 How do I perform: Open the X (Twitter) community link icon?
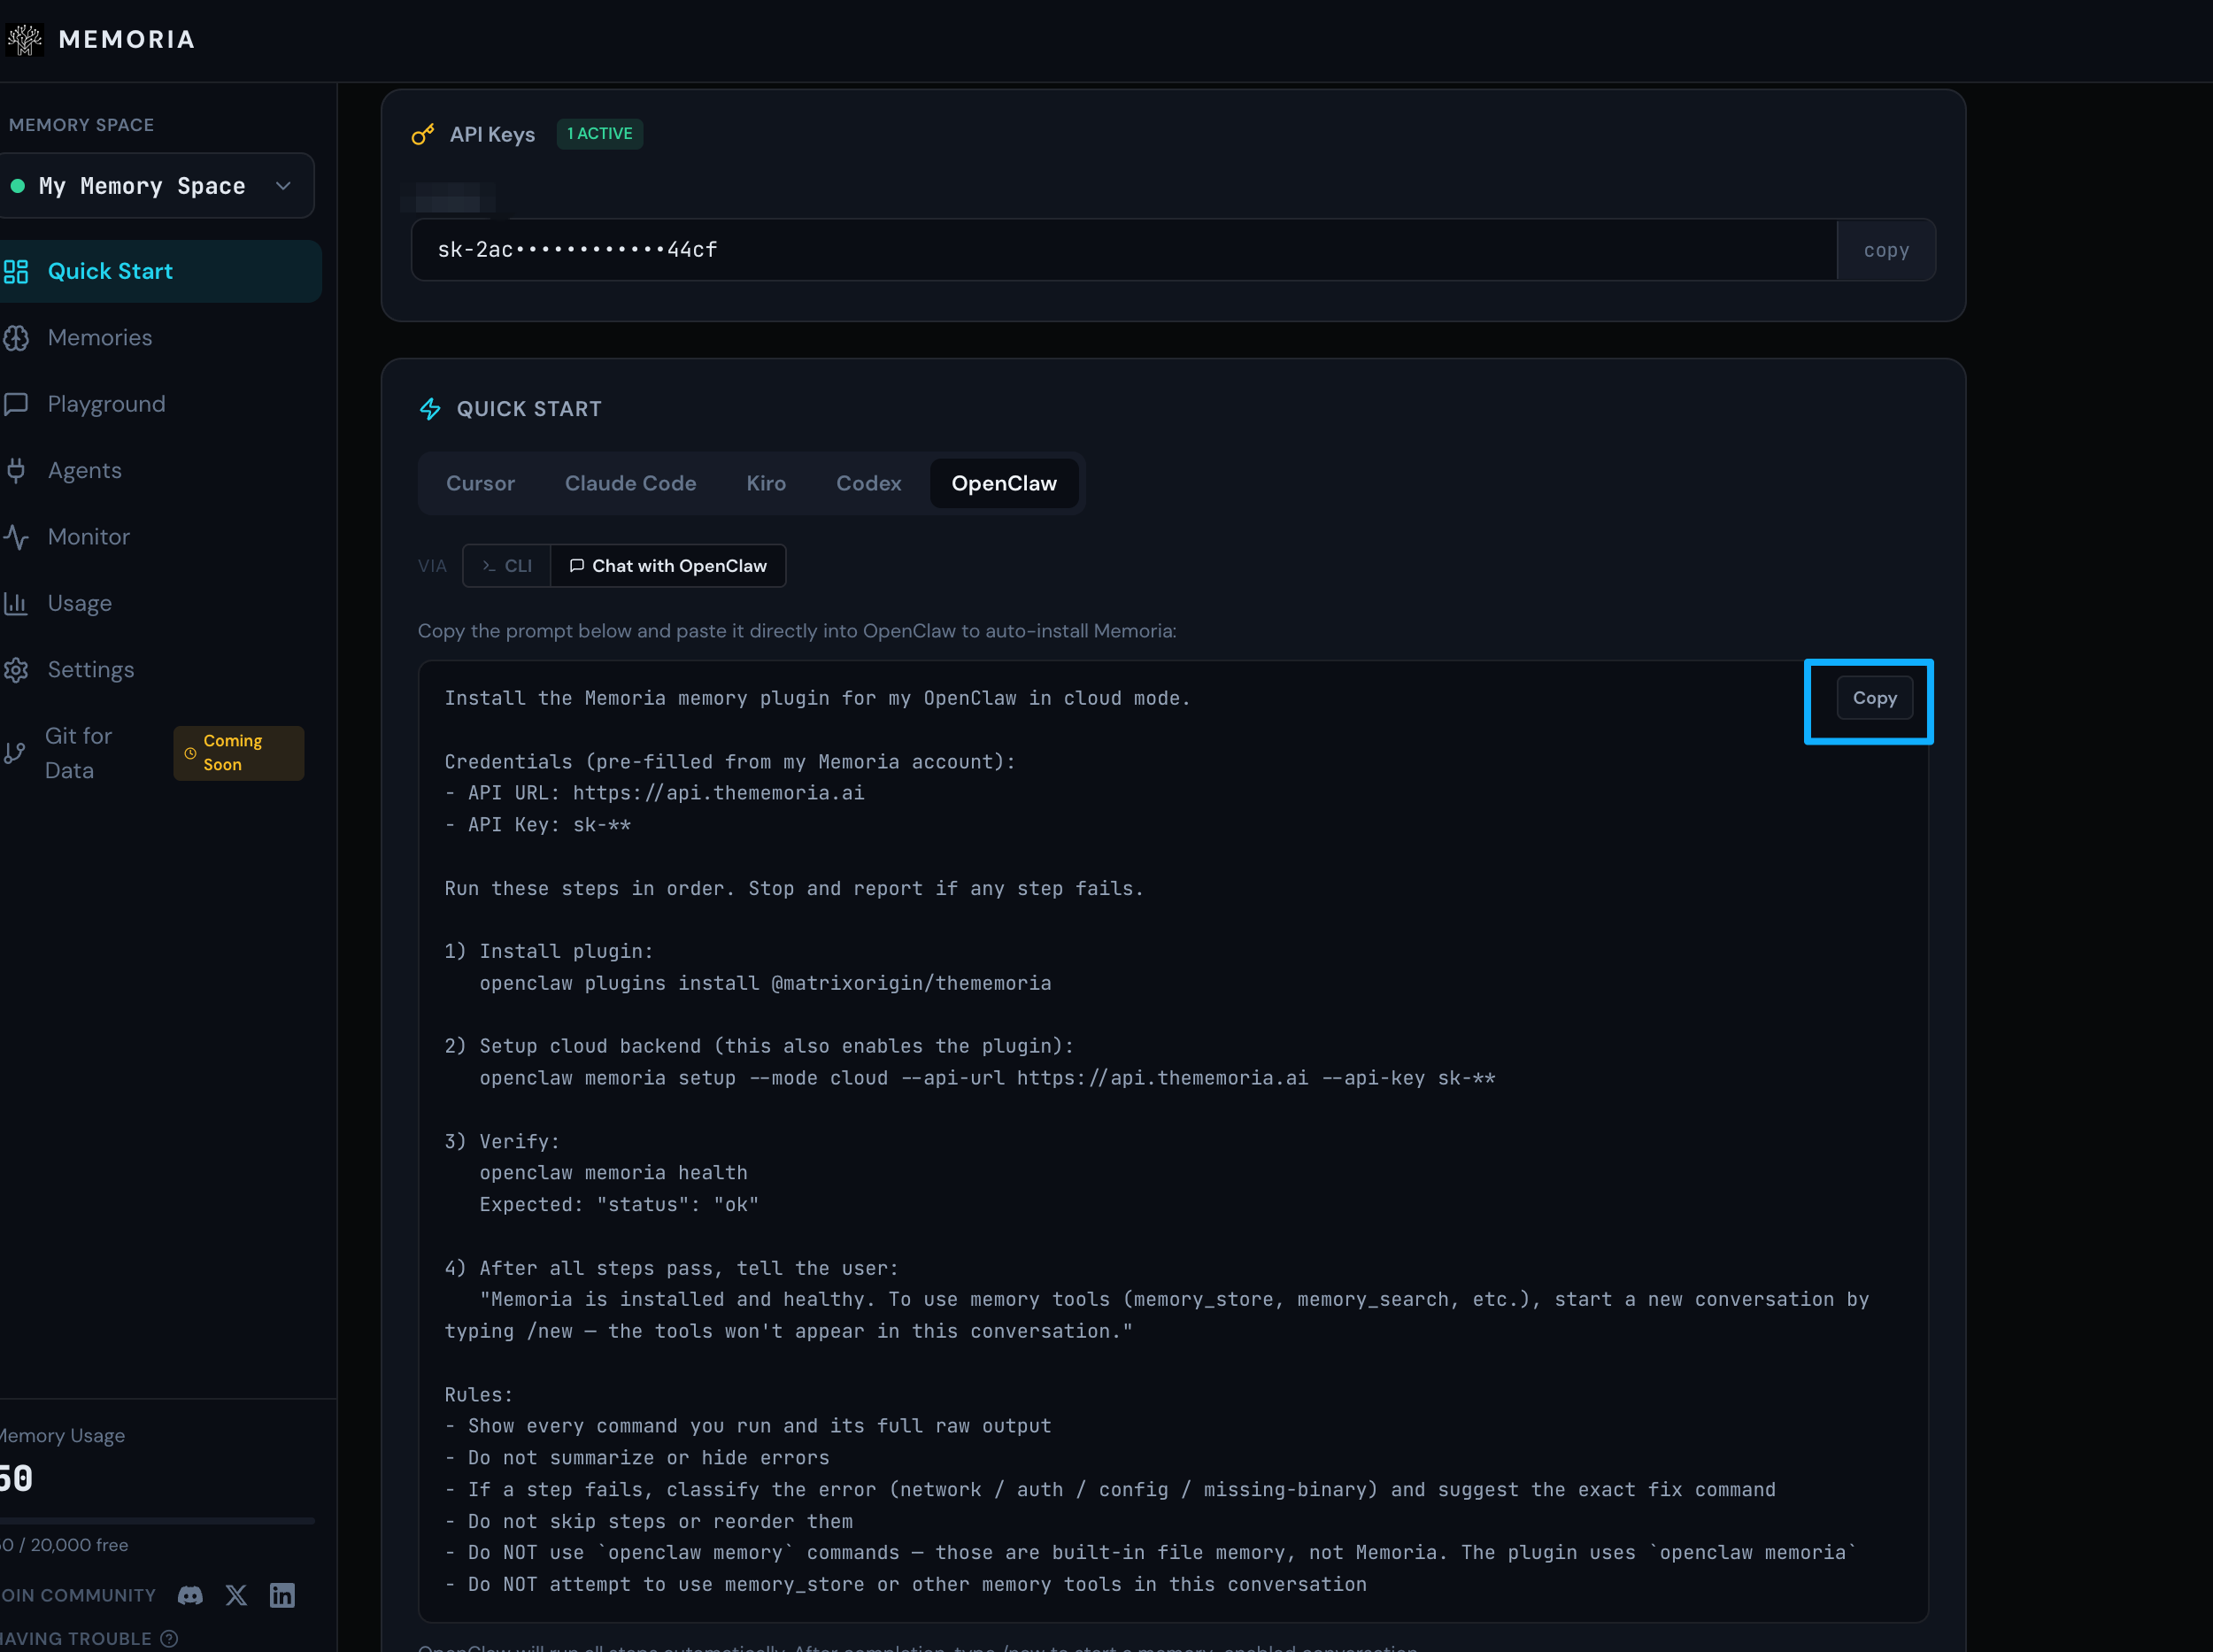click(x=236, y=1595)
